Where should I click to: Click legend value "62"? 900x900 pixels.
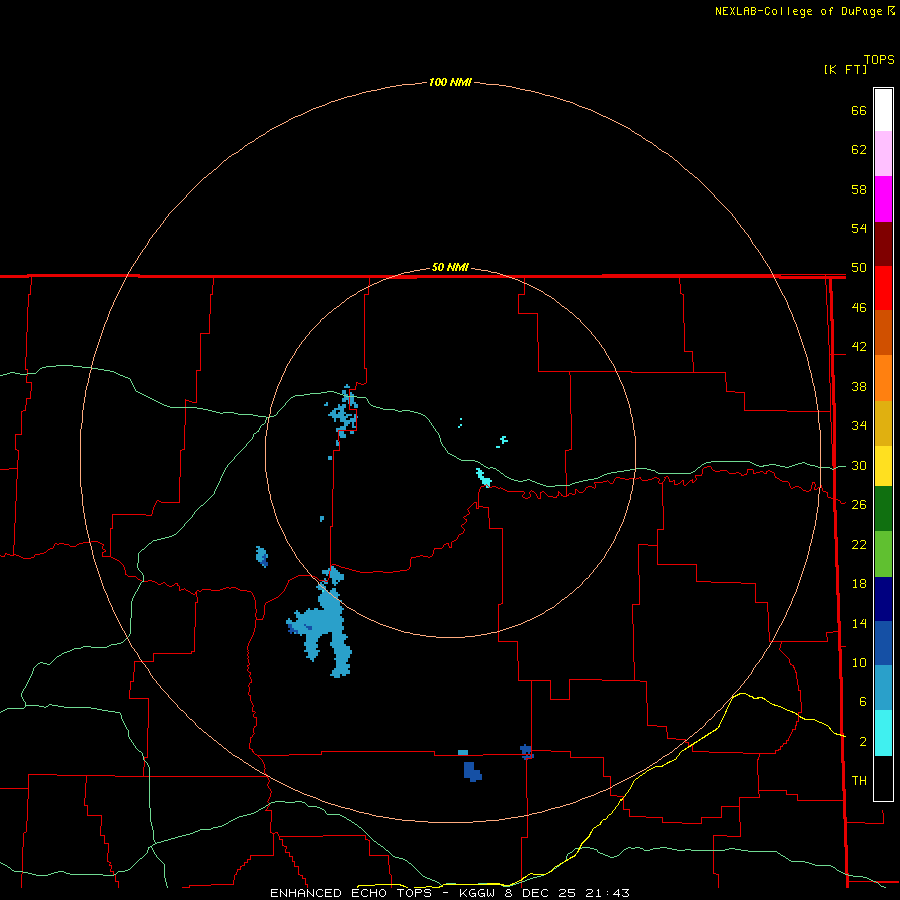(x=859, y=150)
